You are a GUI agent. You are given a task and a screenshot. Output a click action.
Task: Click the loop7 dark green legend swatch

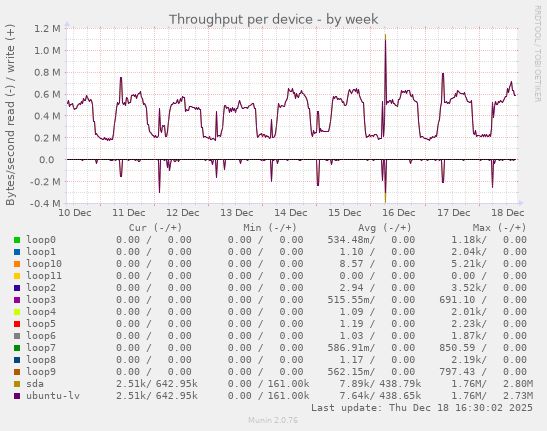coord(17,348)
